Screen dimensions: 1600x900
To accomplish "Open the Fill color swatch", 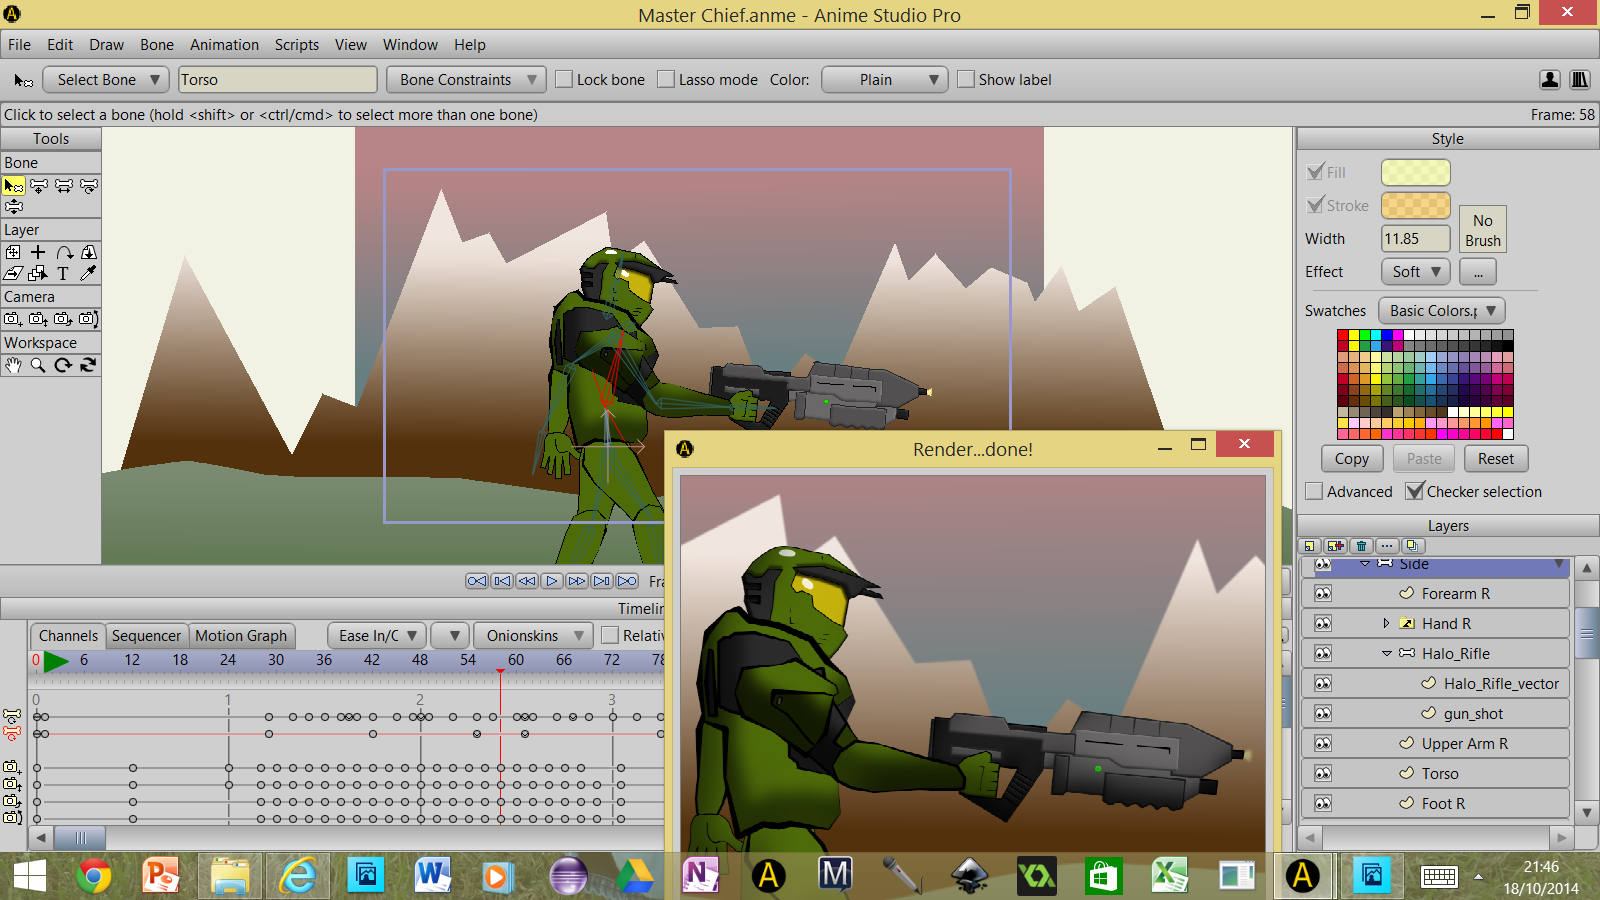I will point(1415,172).
